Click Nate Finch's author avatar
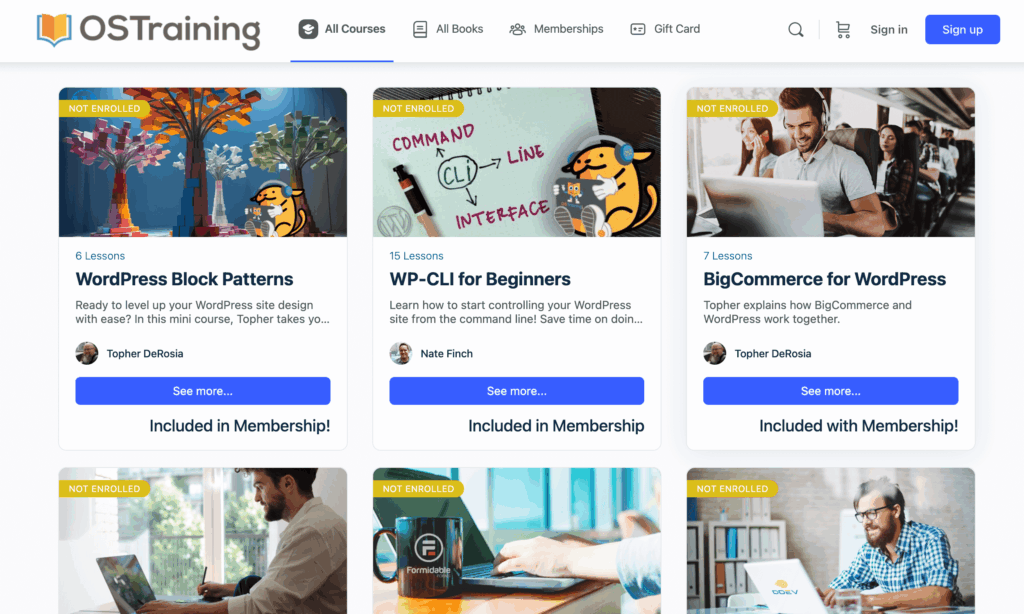This screenshot has width=1024, height=614. point(400,353)
